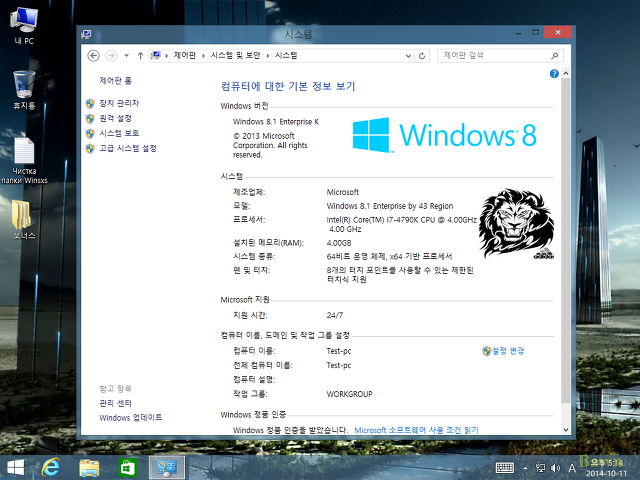
Task: Open 원격 설정 link
Action: point(116,118)
